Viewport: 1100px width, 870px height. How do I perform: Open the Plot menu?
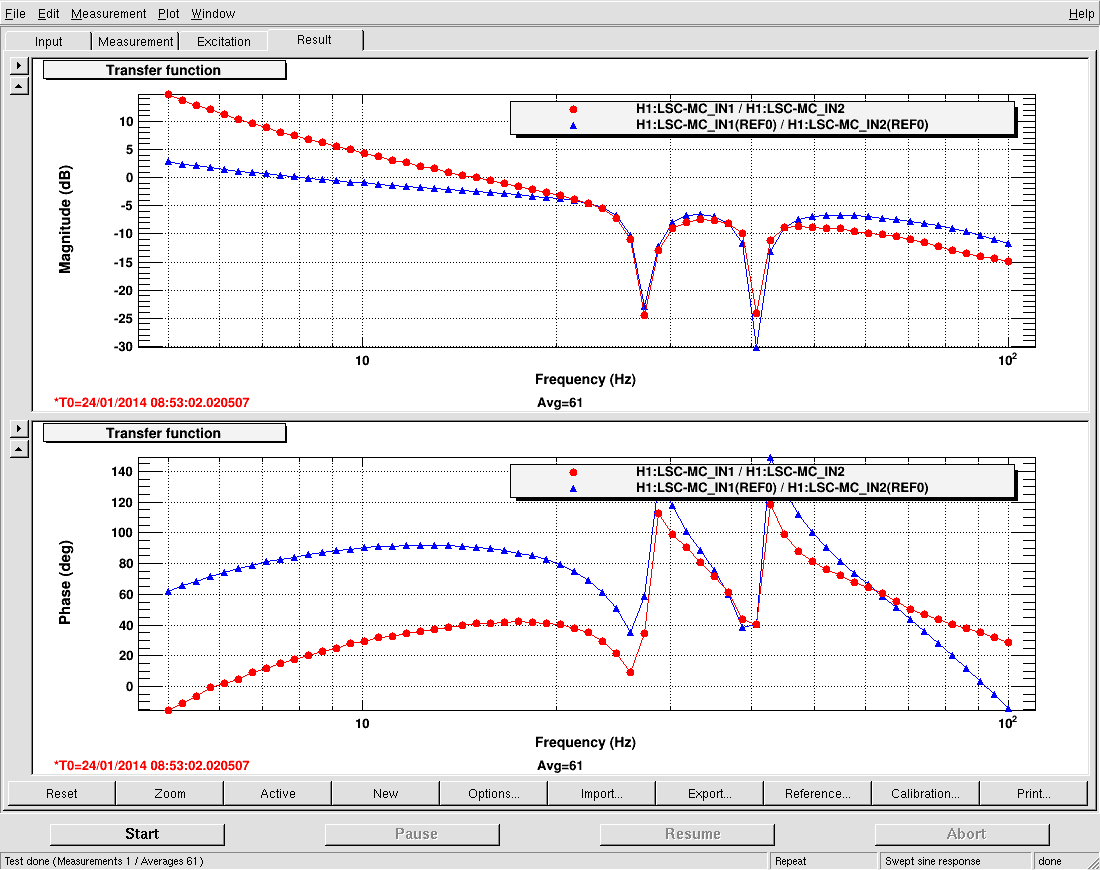[168, 14]
